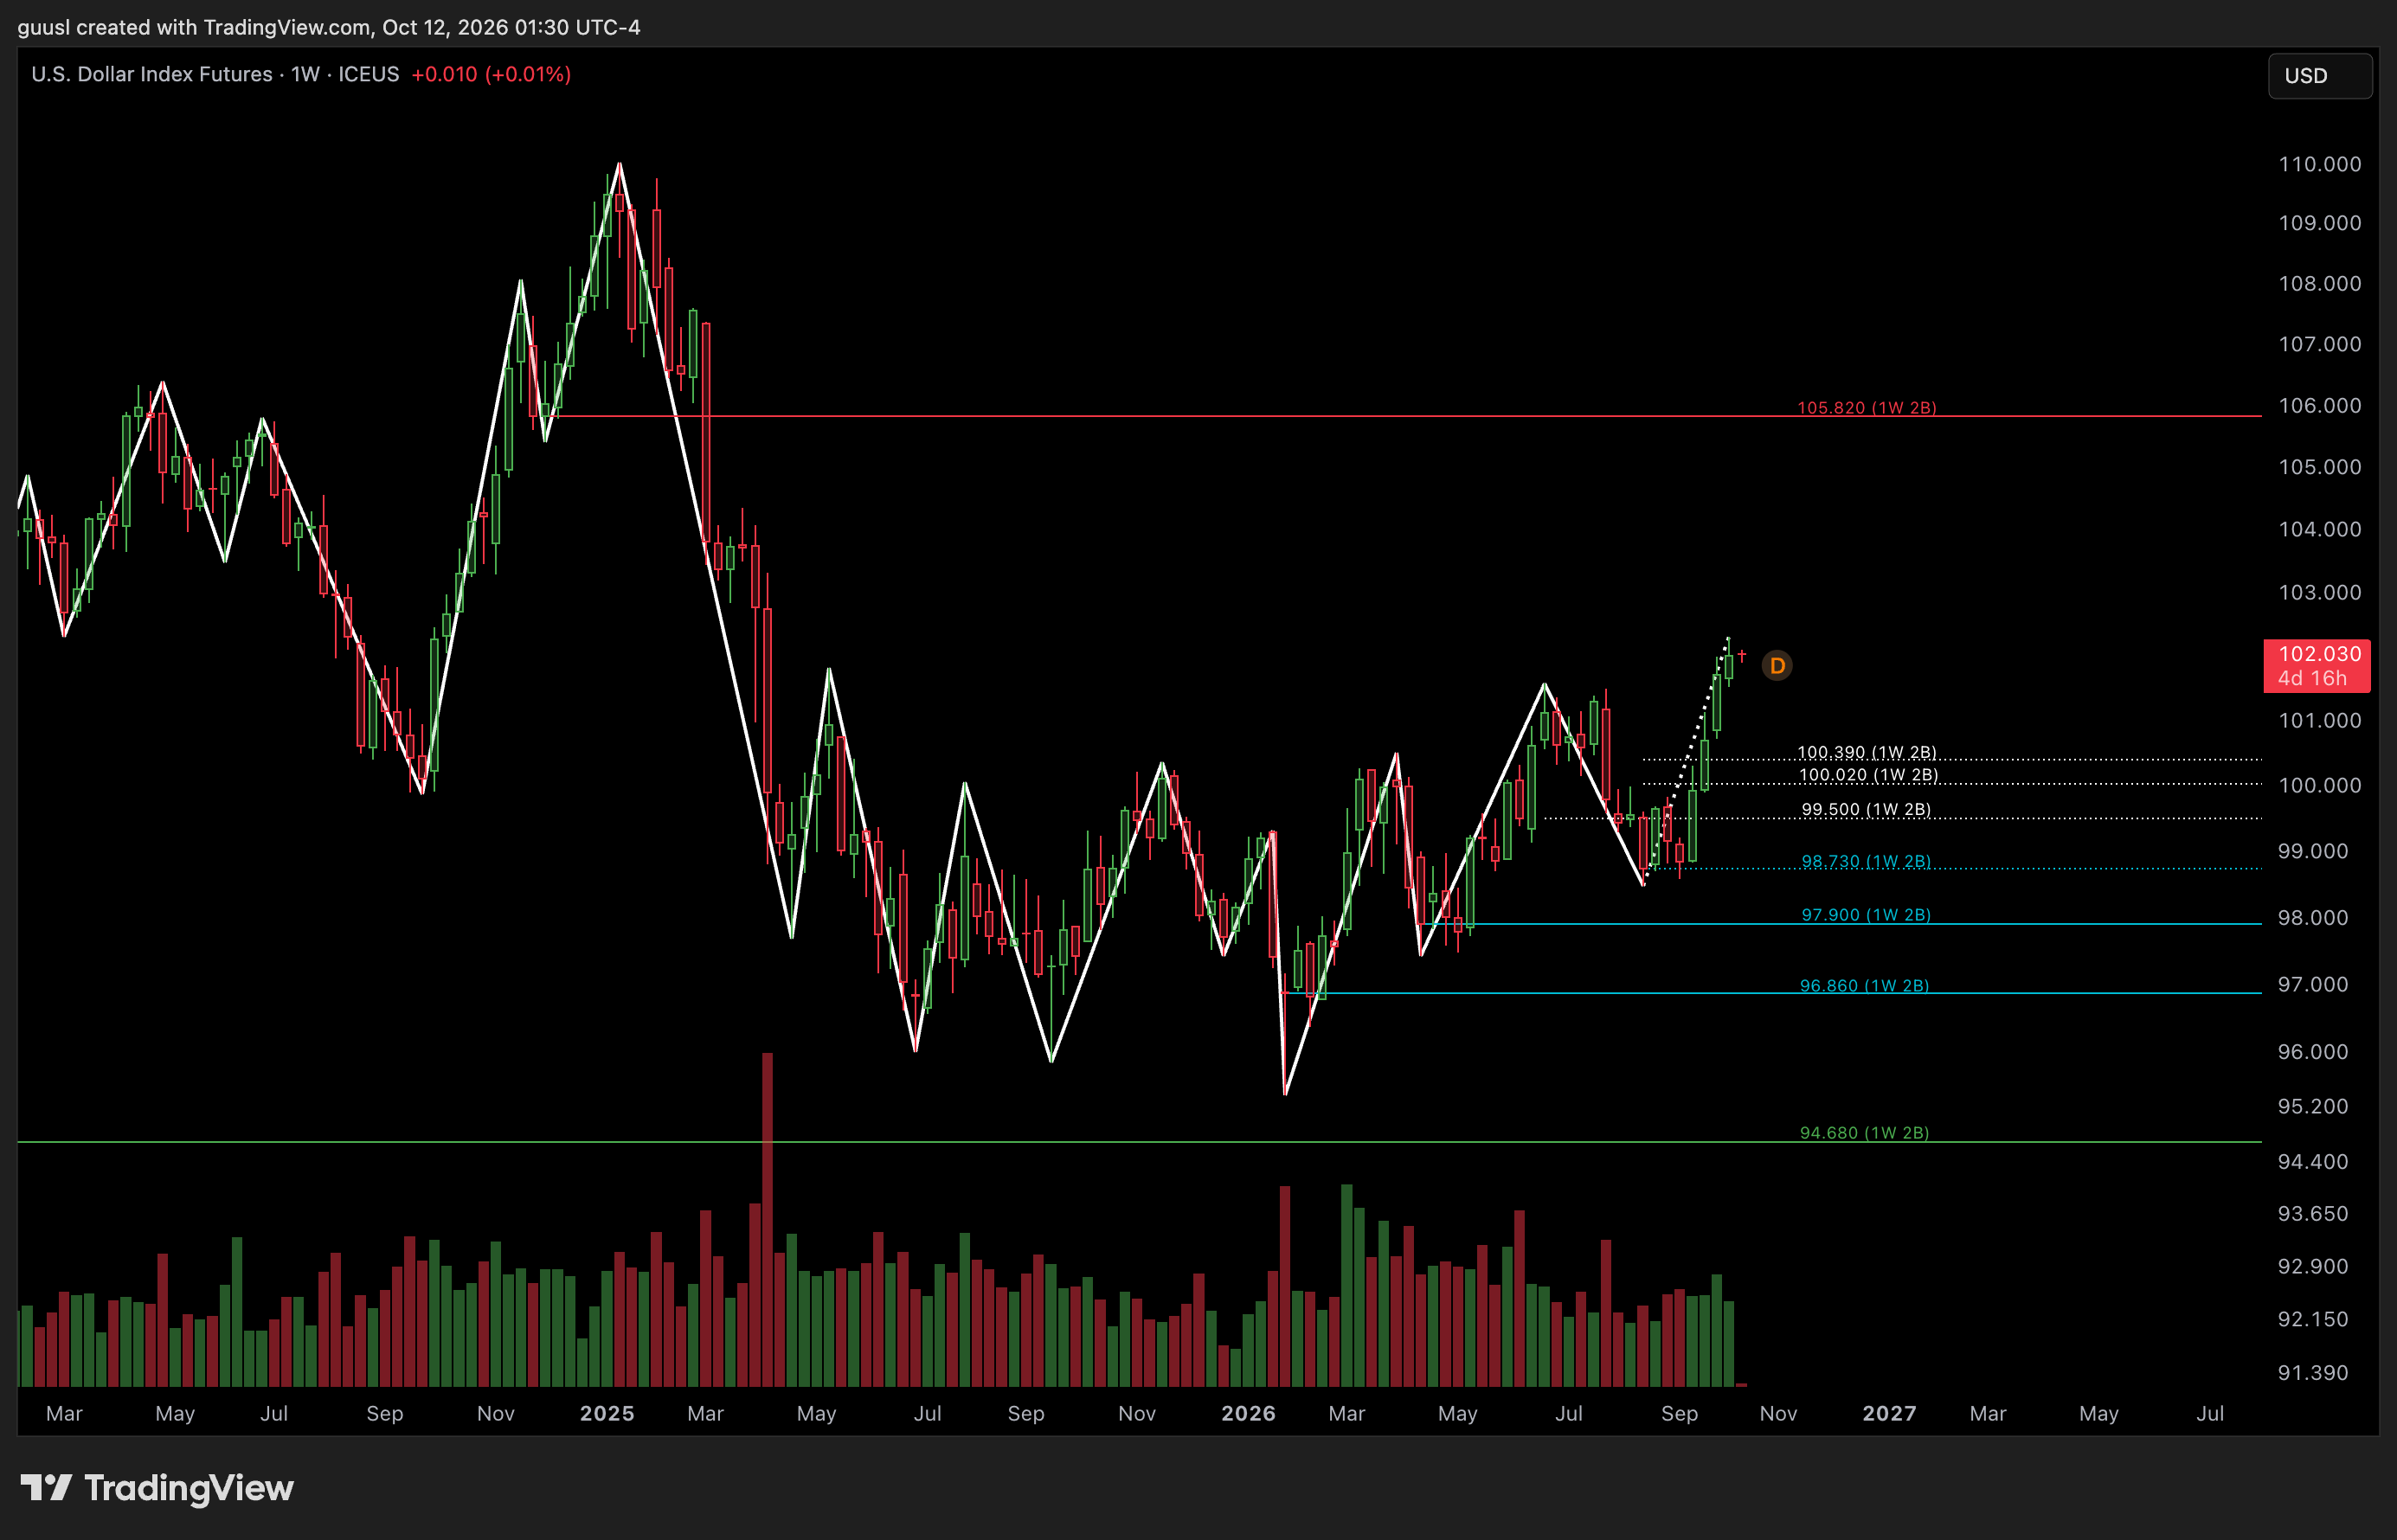Screen dimensions: 2397x1540
Task: Click the tallest red volume bar
Action: coord(767,1219)
